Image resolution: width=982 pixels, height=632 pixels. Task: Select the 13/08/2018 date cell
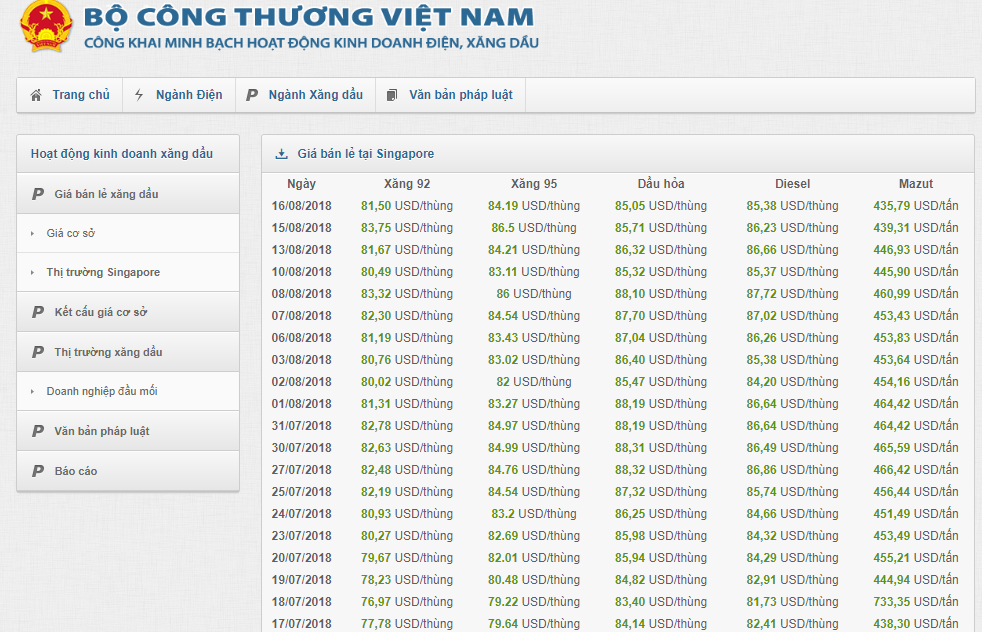tap(301, 250)
